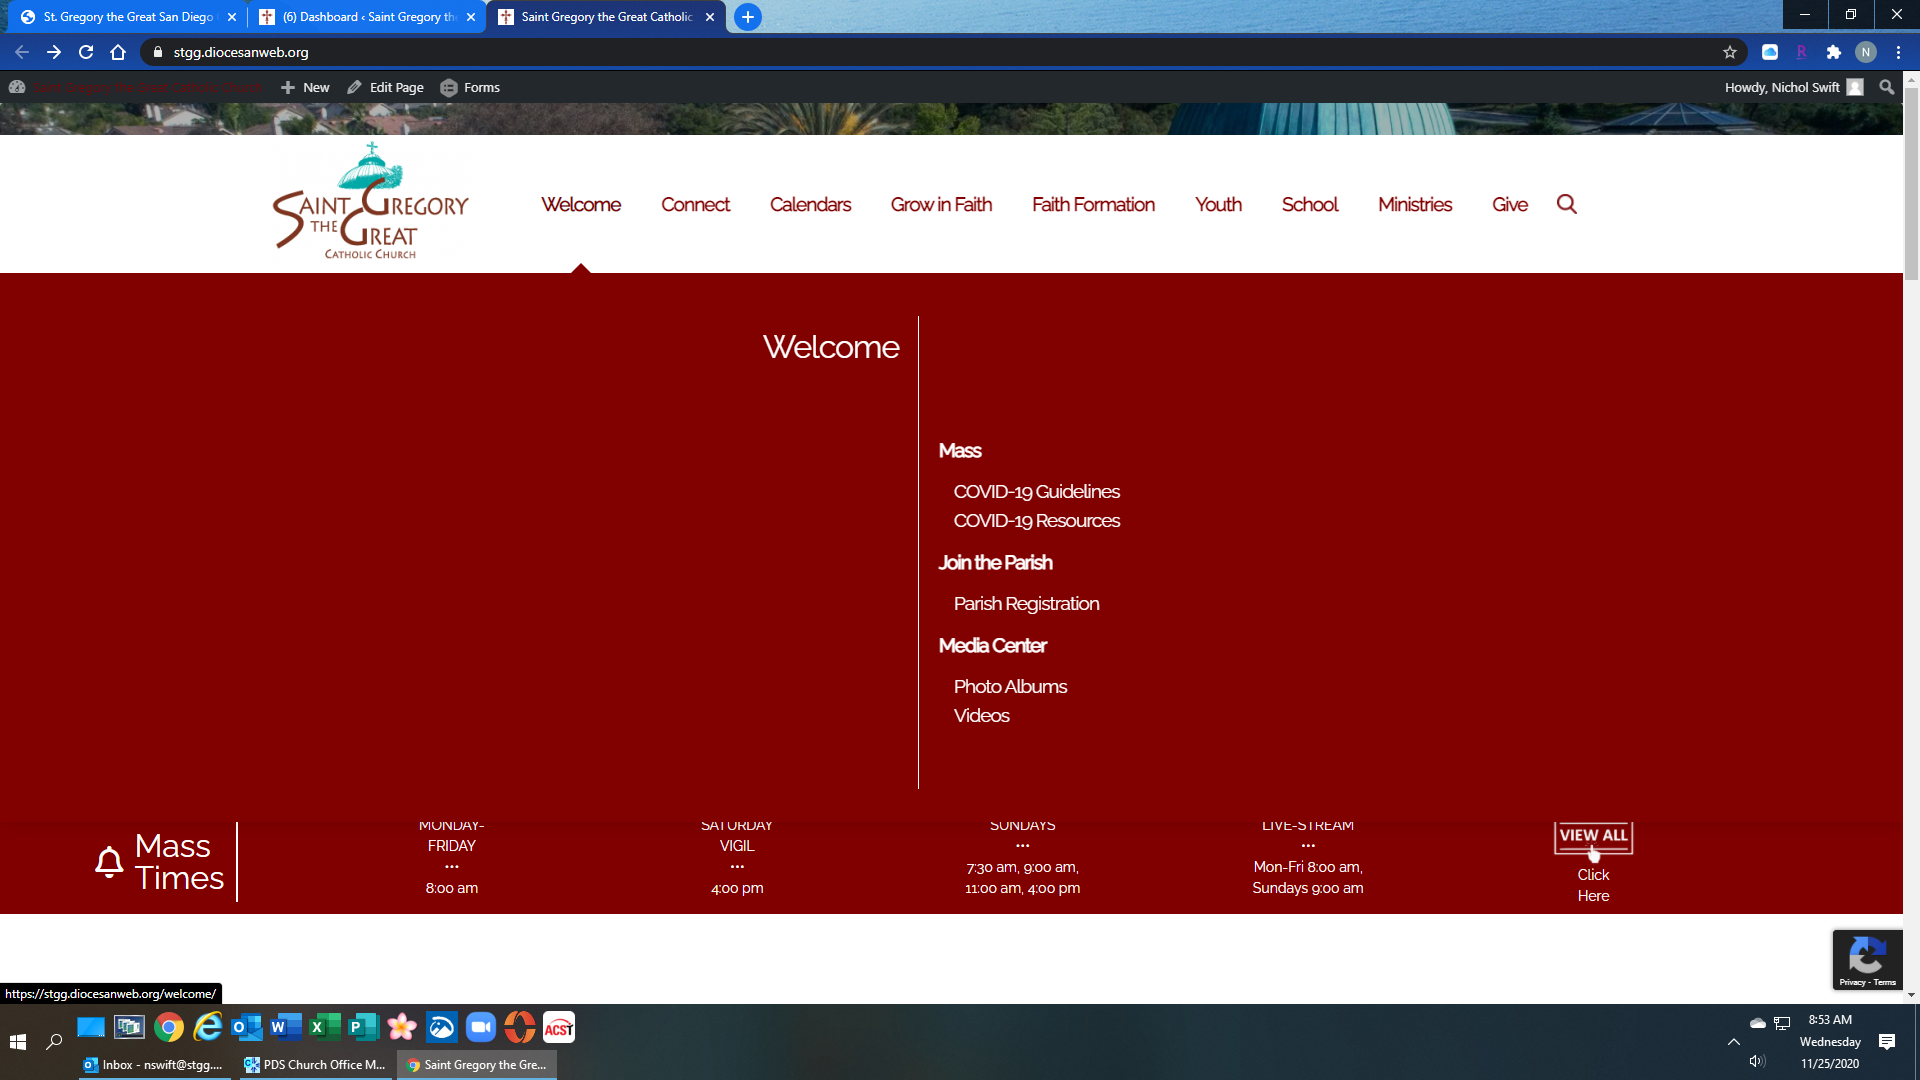Click the browser home icon

tap(118, 52)
